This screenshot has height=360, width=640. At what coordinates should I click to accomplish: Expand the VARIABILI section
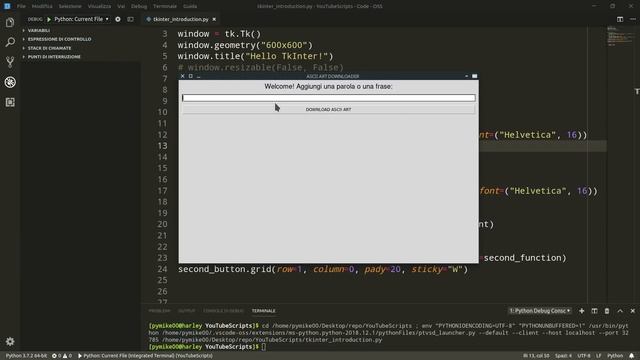pos(39,31)
